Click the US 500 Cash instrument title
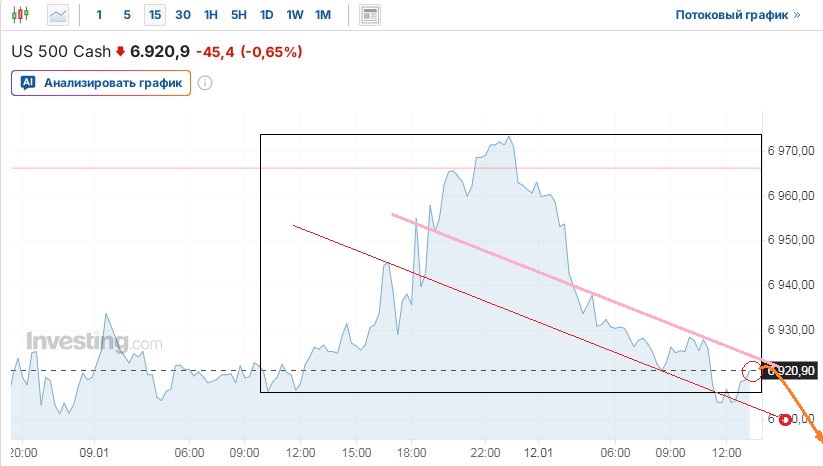This screenshot has height=466, width=823. pos(60,51)
